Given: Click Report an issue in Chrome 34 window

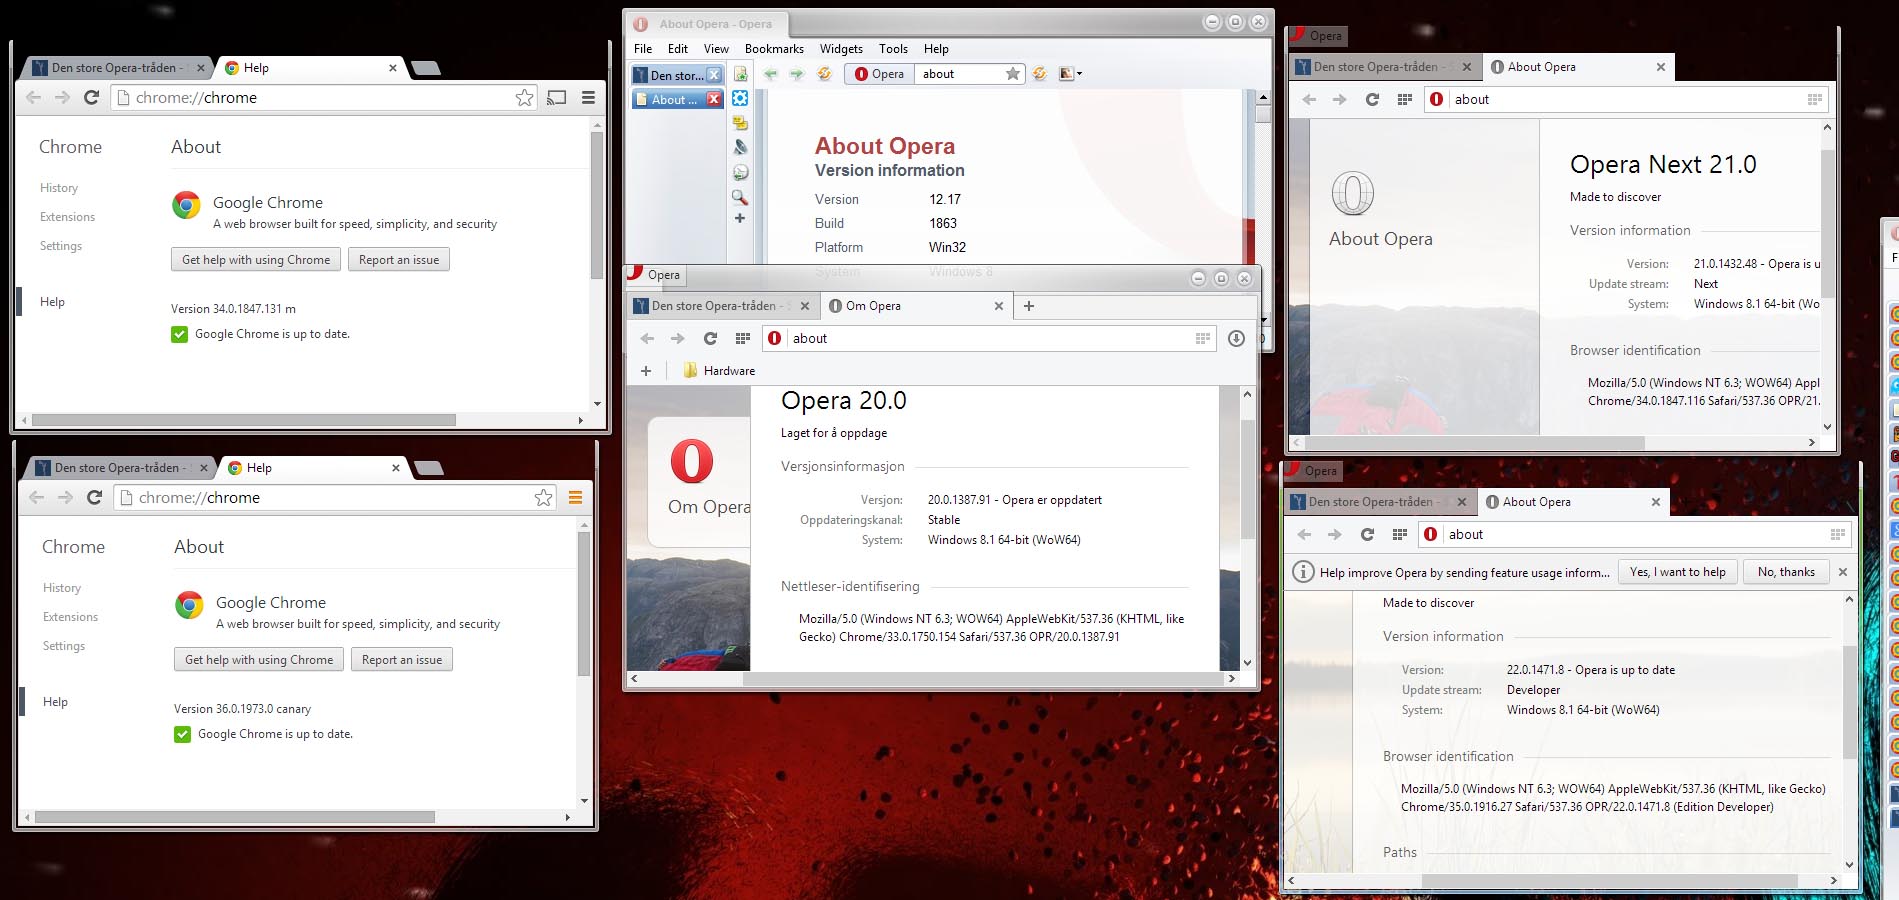Looking at the screenshot, I should [399, 260].
